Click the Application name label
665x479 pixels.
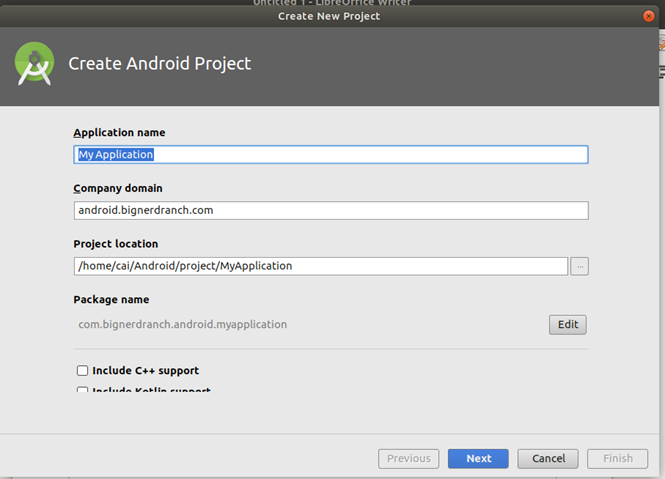tap(119, 132)
